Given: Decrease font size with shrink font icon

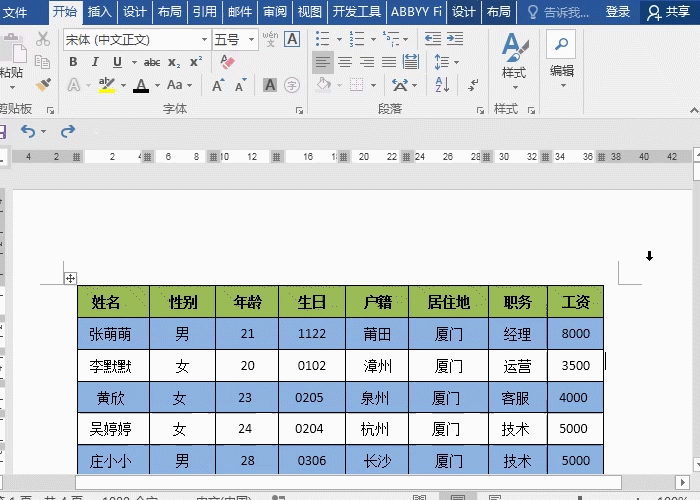Looking at the screenshot, I should 241,85.
